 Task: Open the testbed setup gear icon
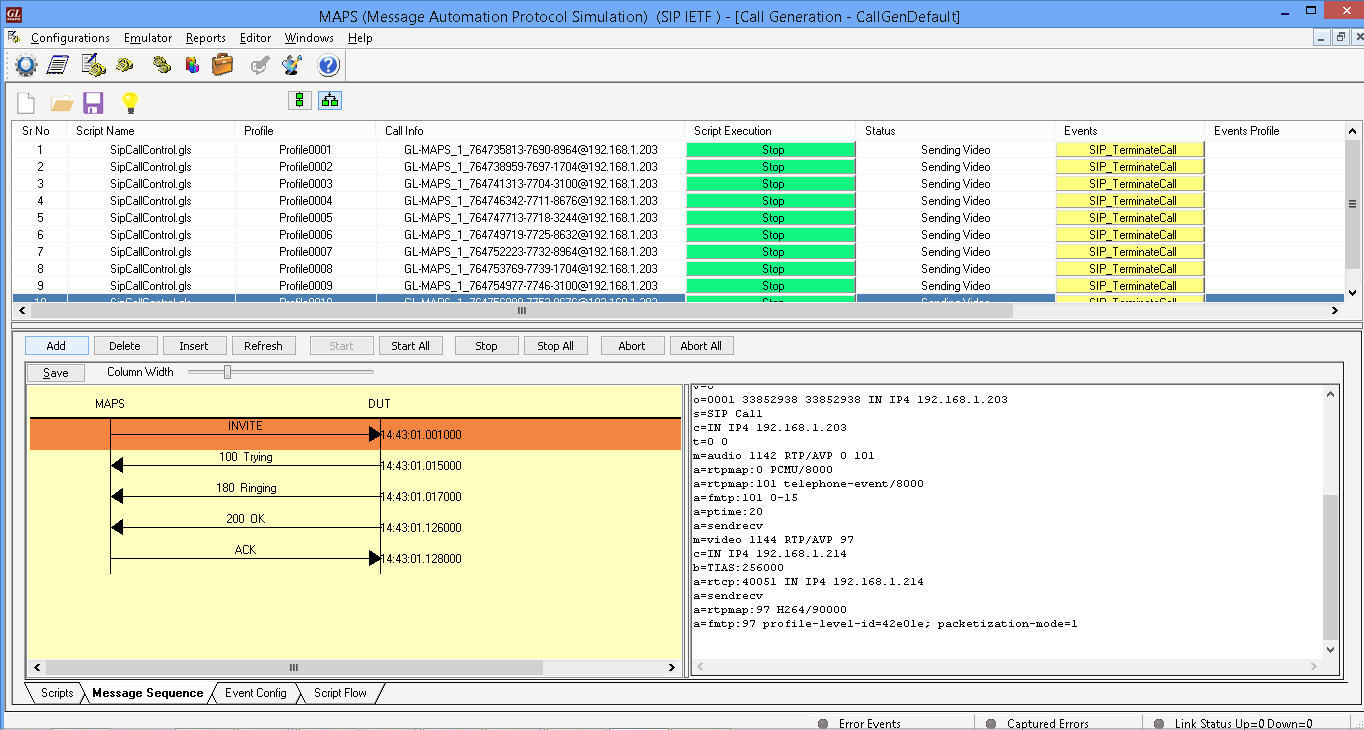[x=26, y=66]
